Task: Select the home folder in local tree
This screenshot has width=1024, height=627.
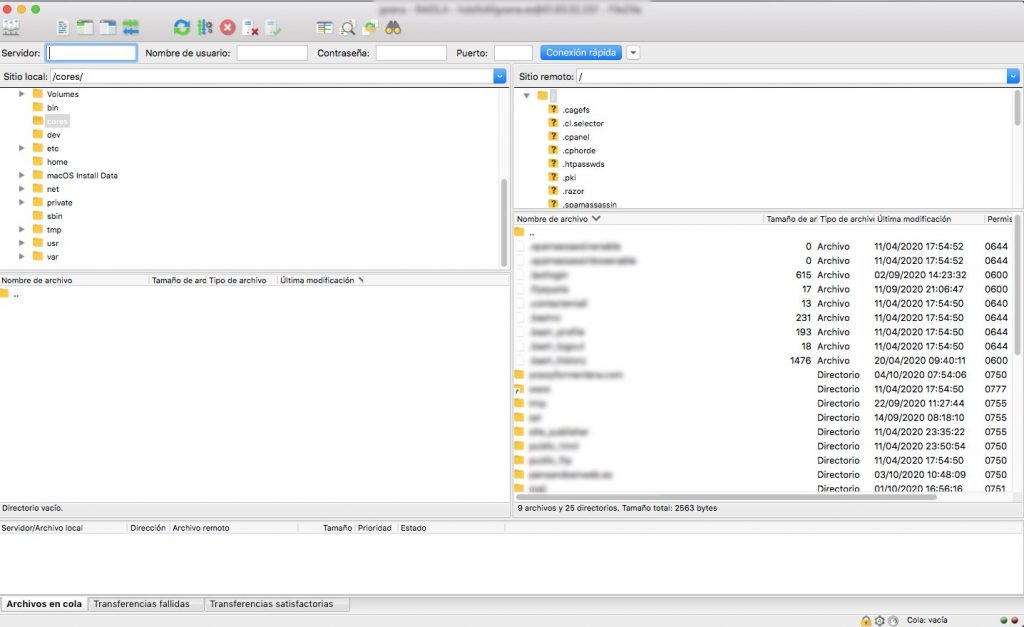Action: pos(57,162)
